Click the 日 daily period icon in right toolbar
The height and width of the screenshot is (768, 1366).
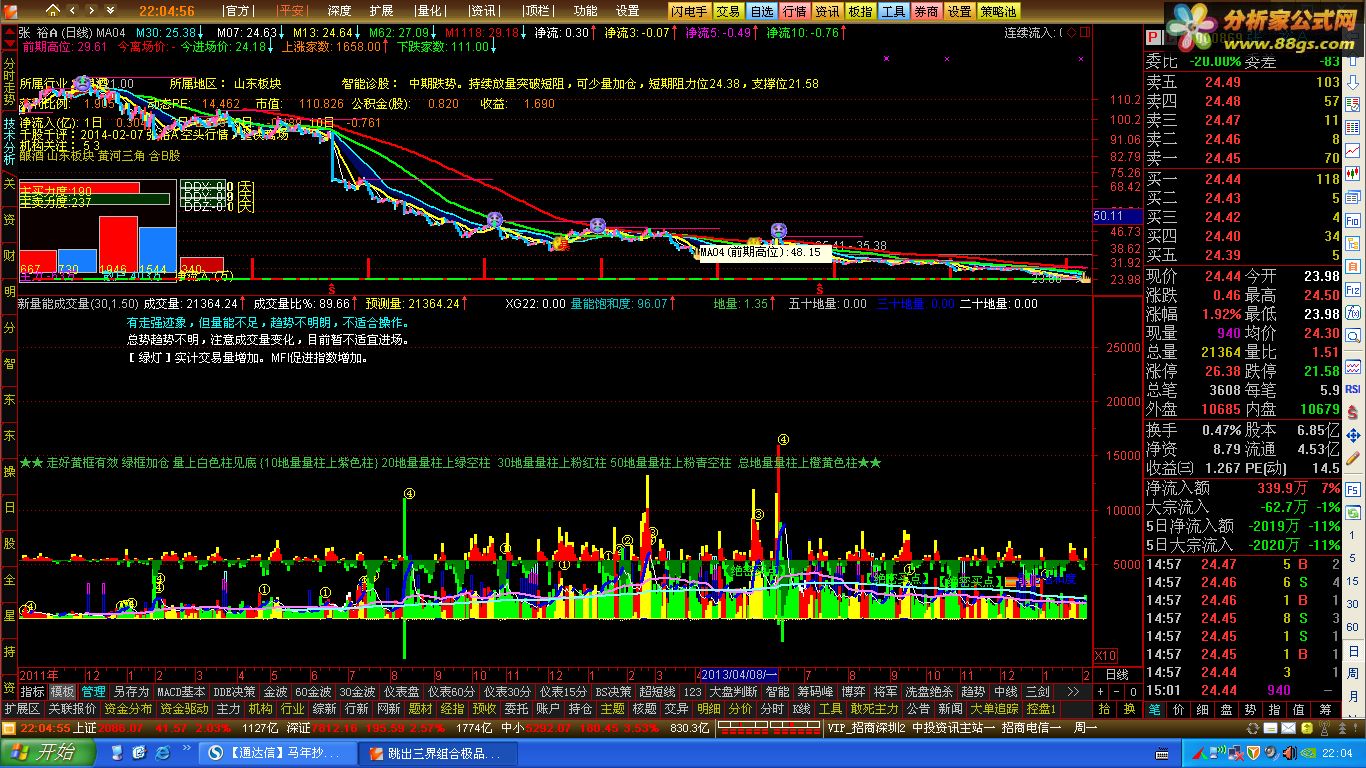click(x=1353, y=651)
